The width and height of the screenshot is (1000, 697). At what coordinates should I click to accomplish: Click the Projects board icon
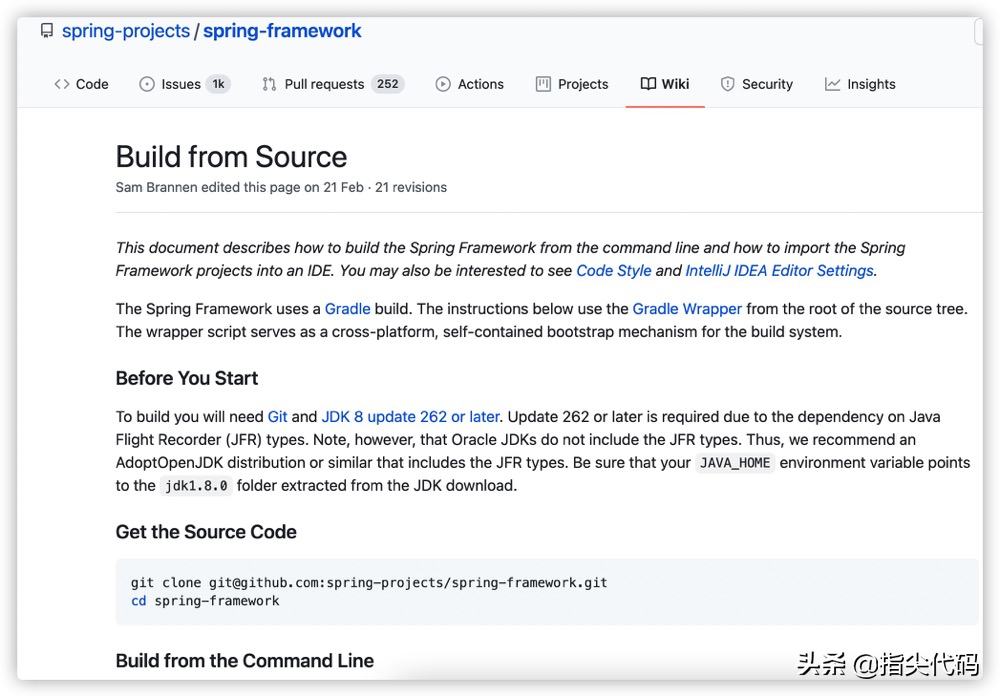click(x=543, y=84)
